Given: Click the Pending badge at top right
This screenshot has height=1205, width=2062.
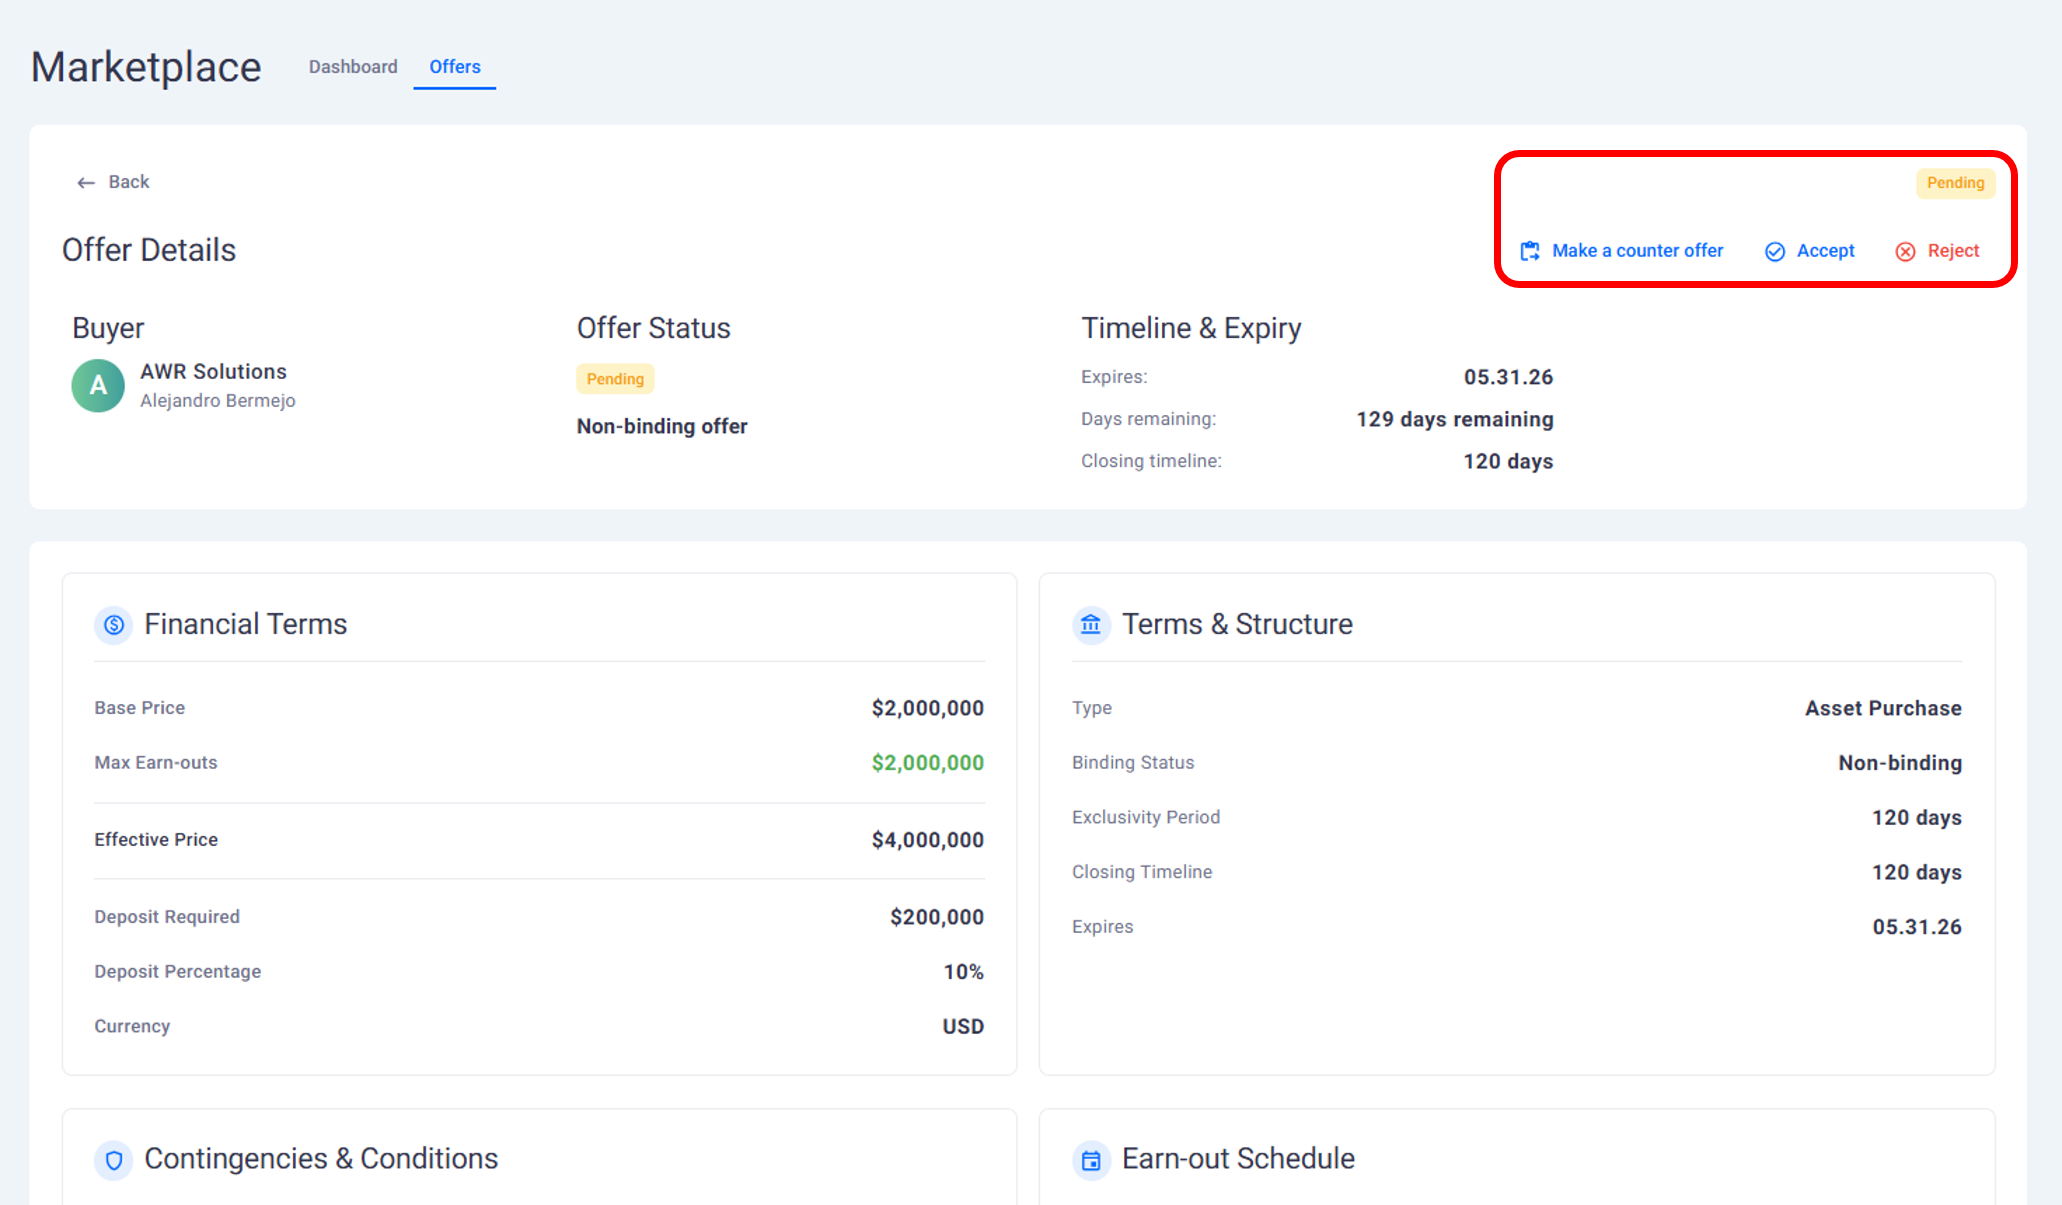Looking at the screenshot, I should click(x=1955, y=183).
